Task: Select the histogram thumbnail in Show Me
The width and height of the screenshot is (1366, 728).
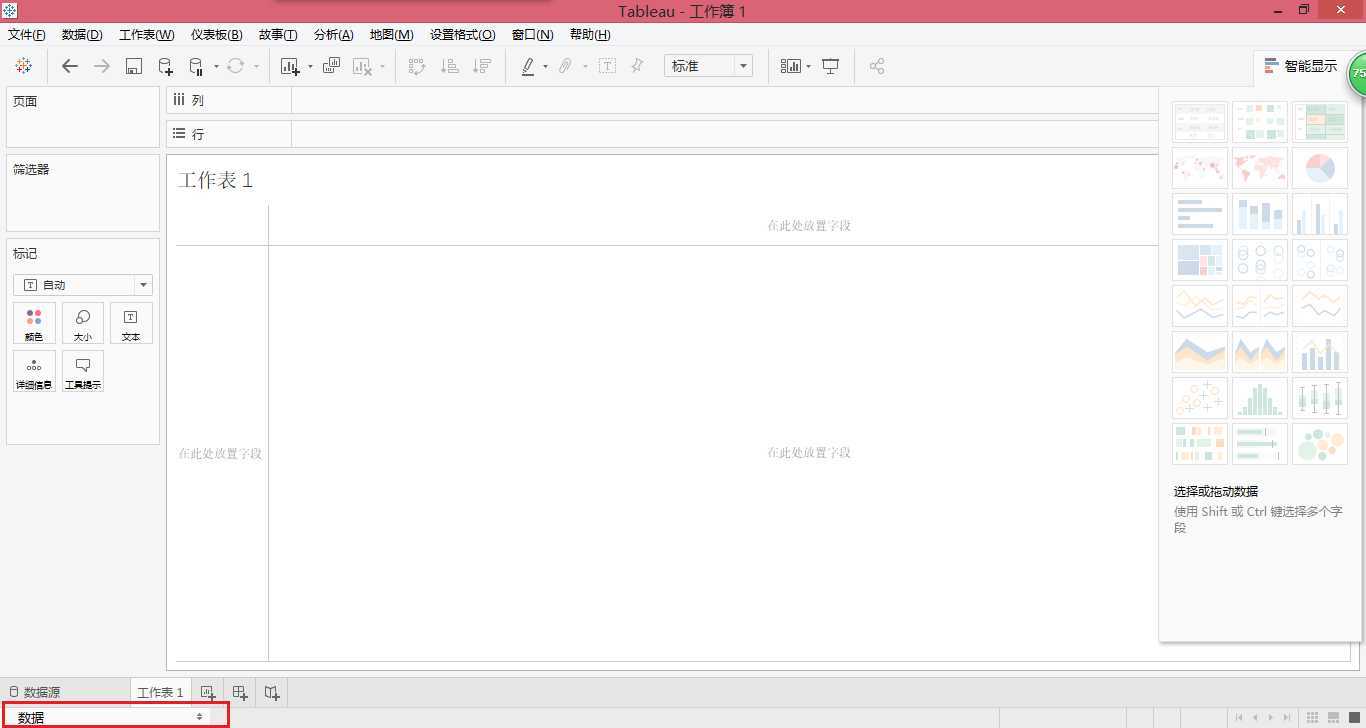Action: tap(1260, 398)
